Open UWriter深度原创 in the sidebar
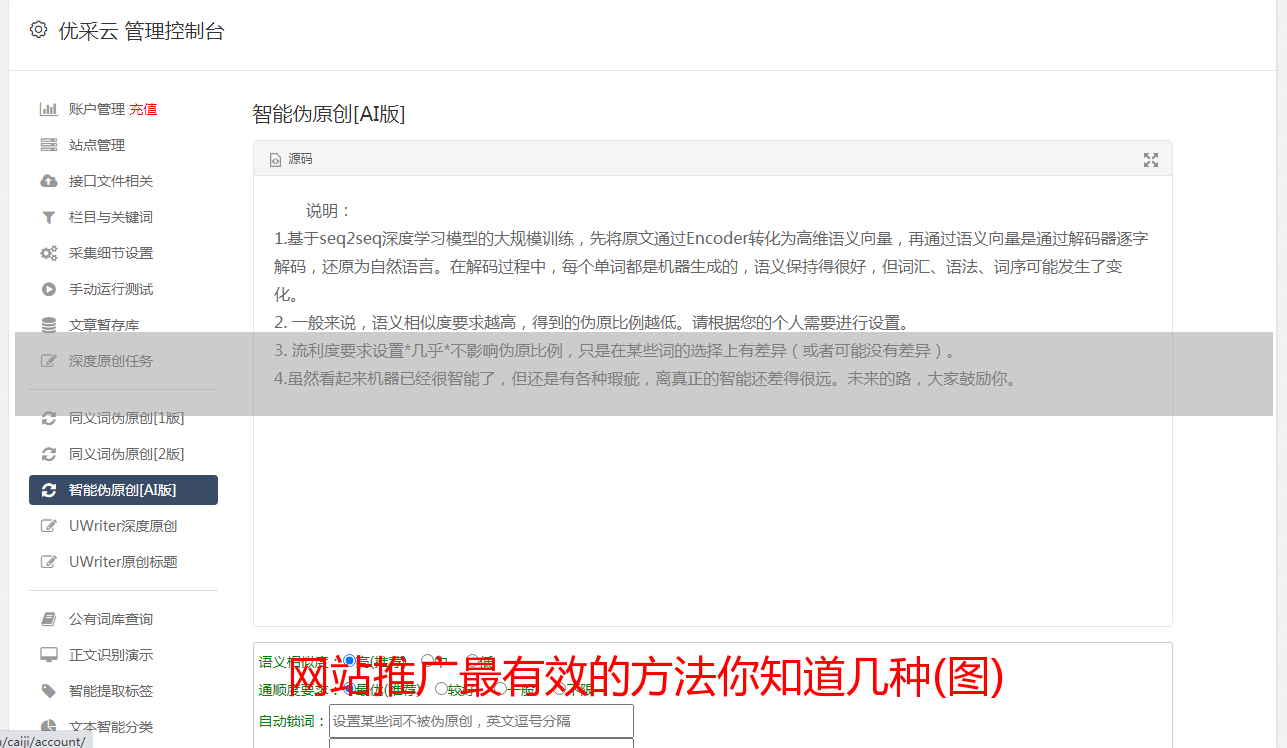The image size is (1287, 748). pyautogui.click(x=123, y=526)
